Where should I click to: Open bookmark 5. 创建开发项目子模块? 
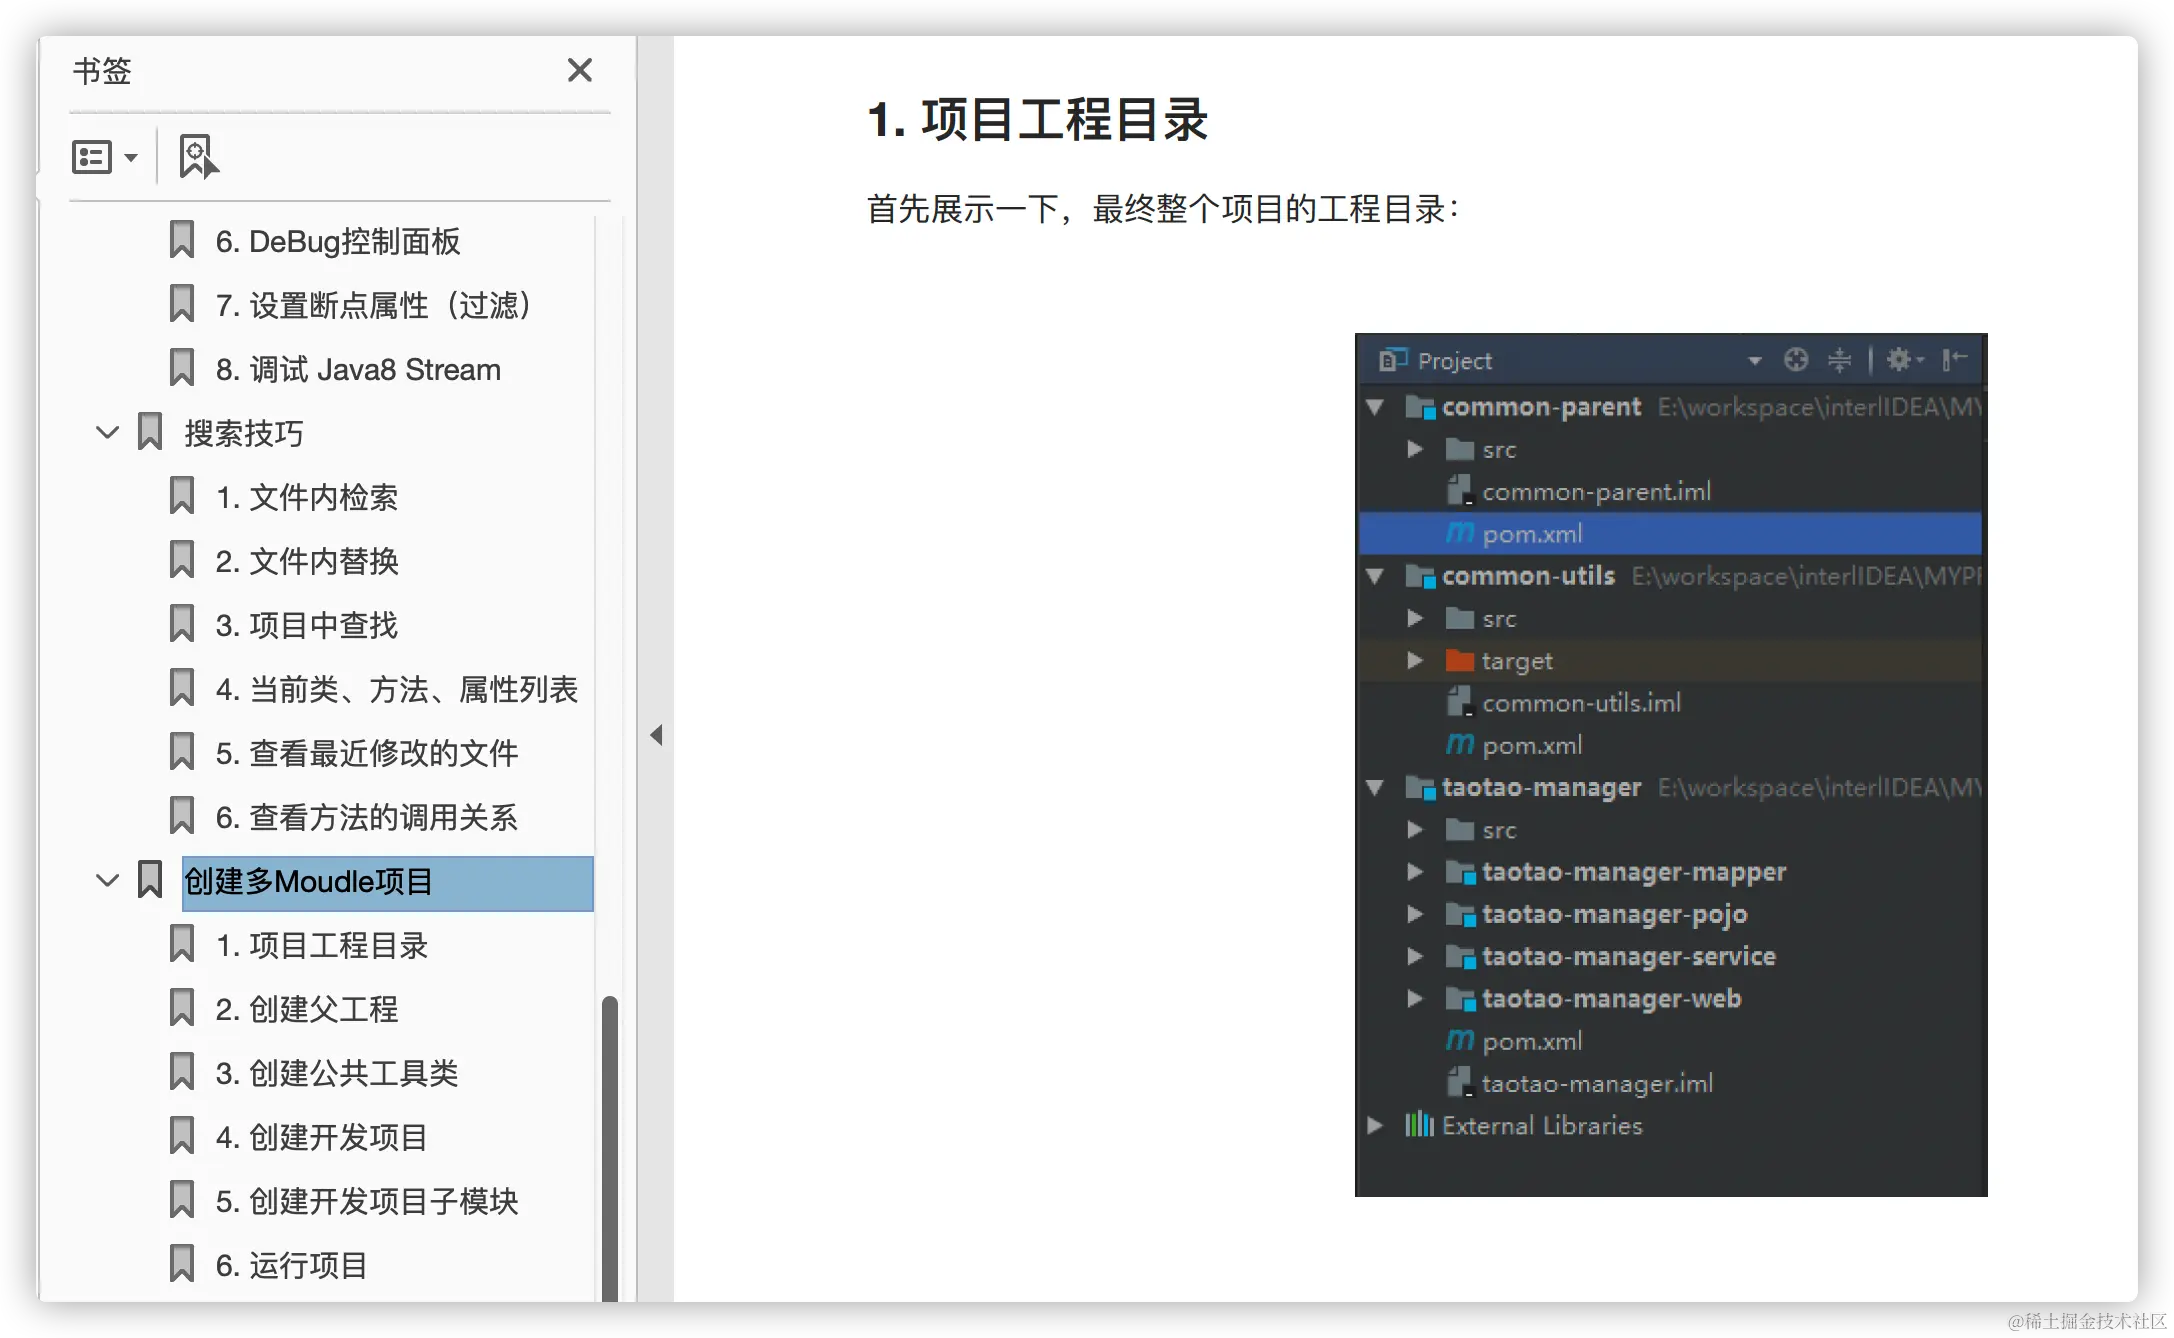pos(366,1201)
